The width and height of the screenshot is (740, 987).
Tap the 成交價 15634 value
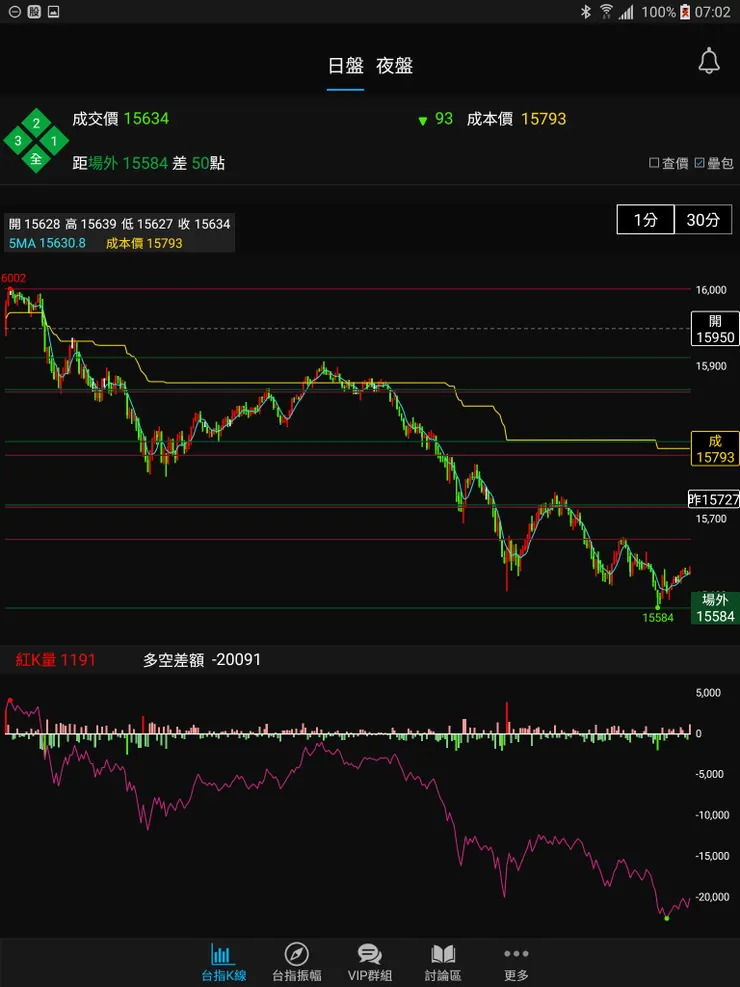pos(120,118)
